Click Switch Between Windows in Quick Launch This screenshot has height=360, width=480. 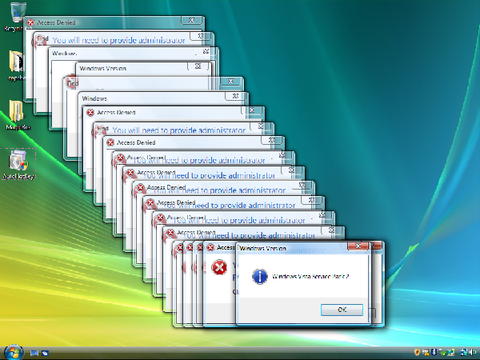[x=45, y=353]
